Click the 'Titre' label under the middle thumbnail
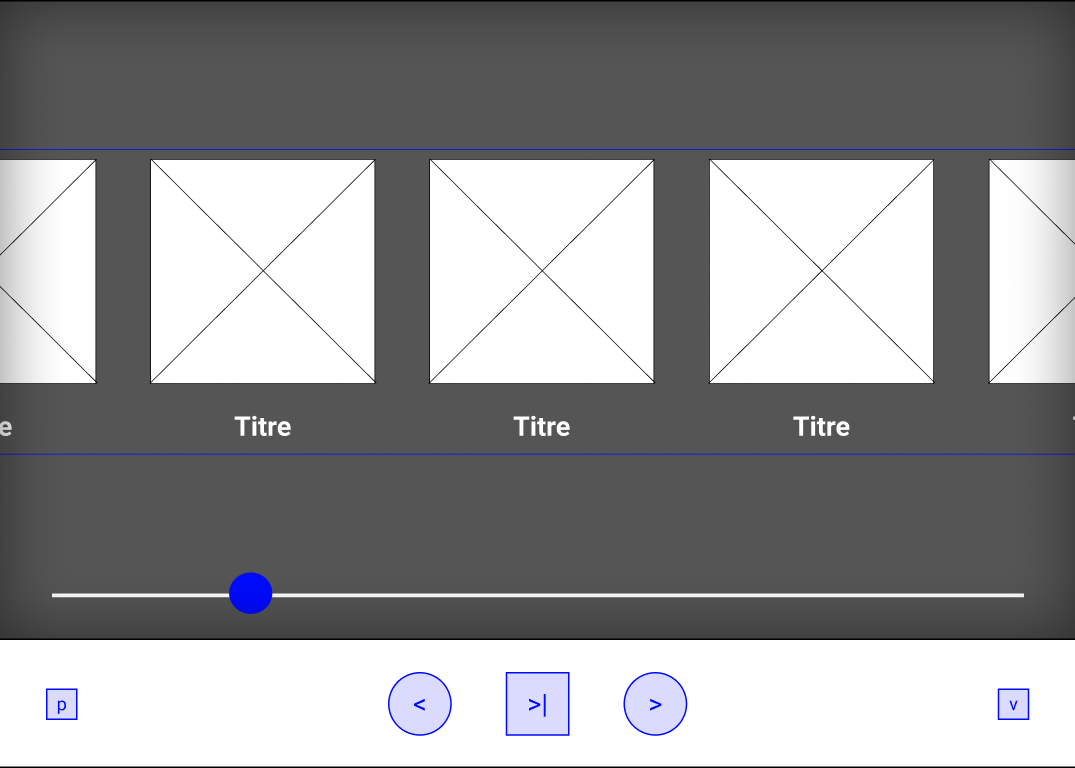Viewport: 1075px width, 768px height. (x=541, y=427)
